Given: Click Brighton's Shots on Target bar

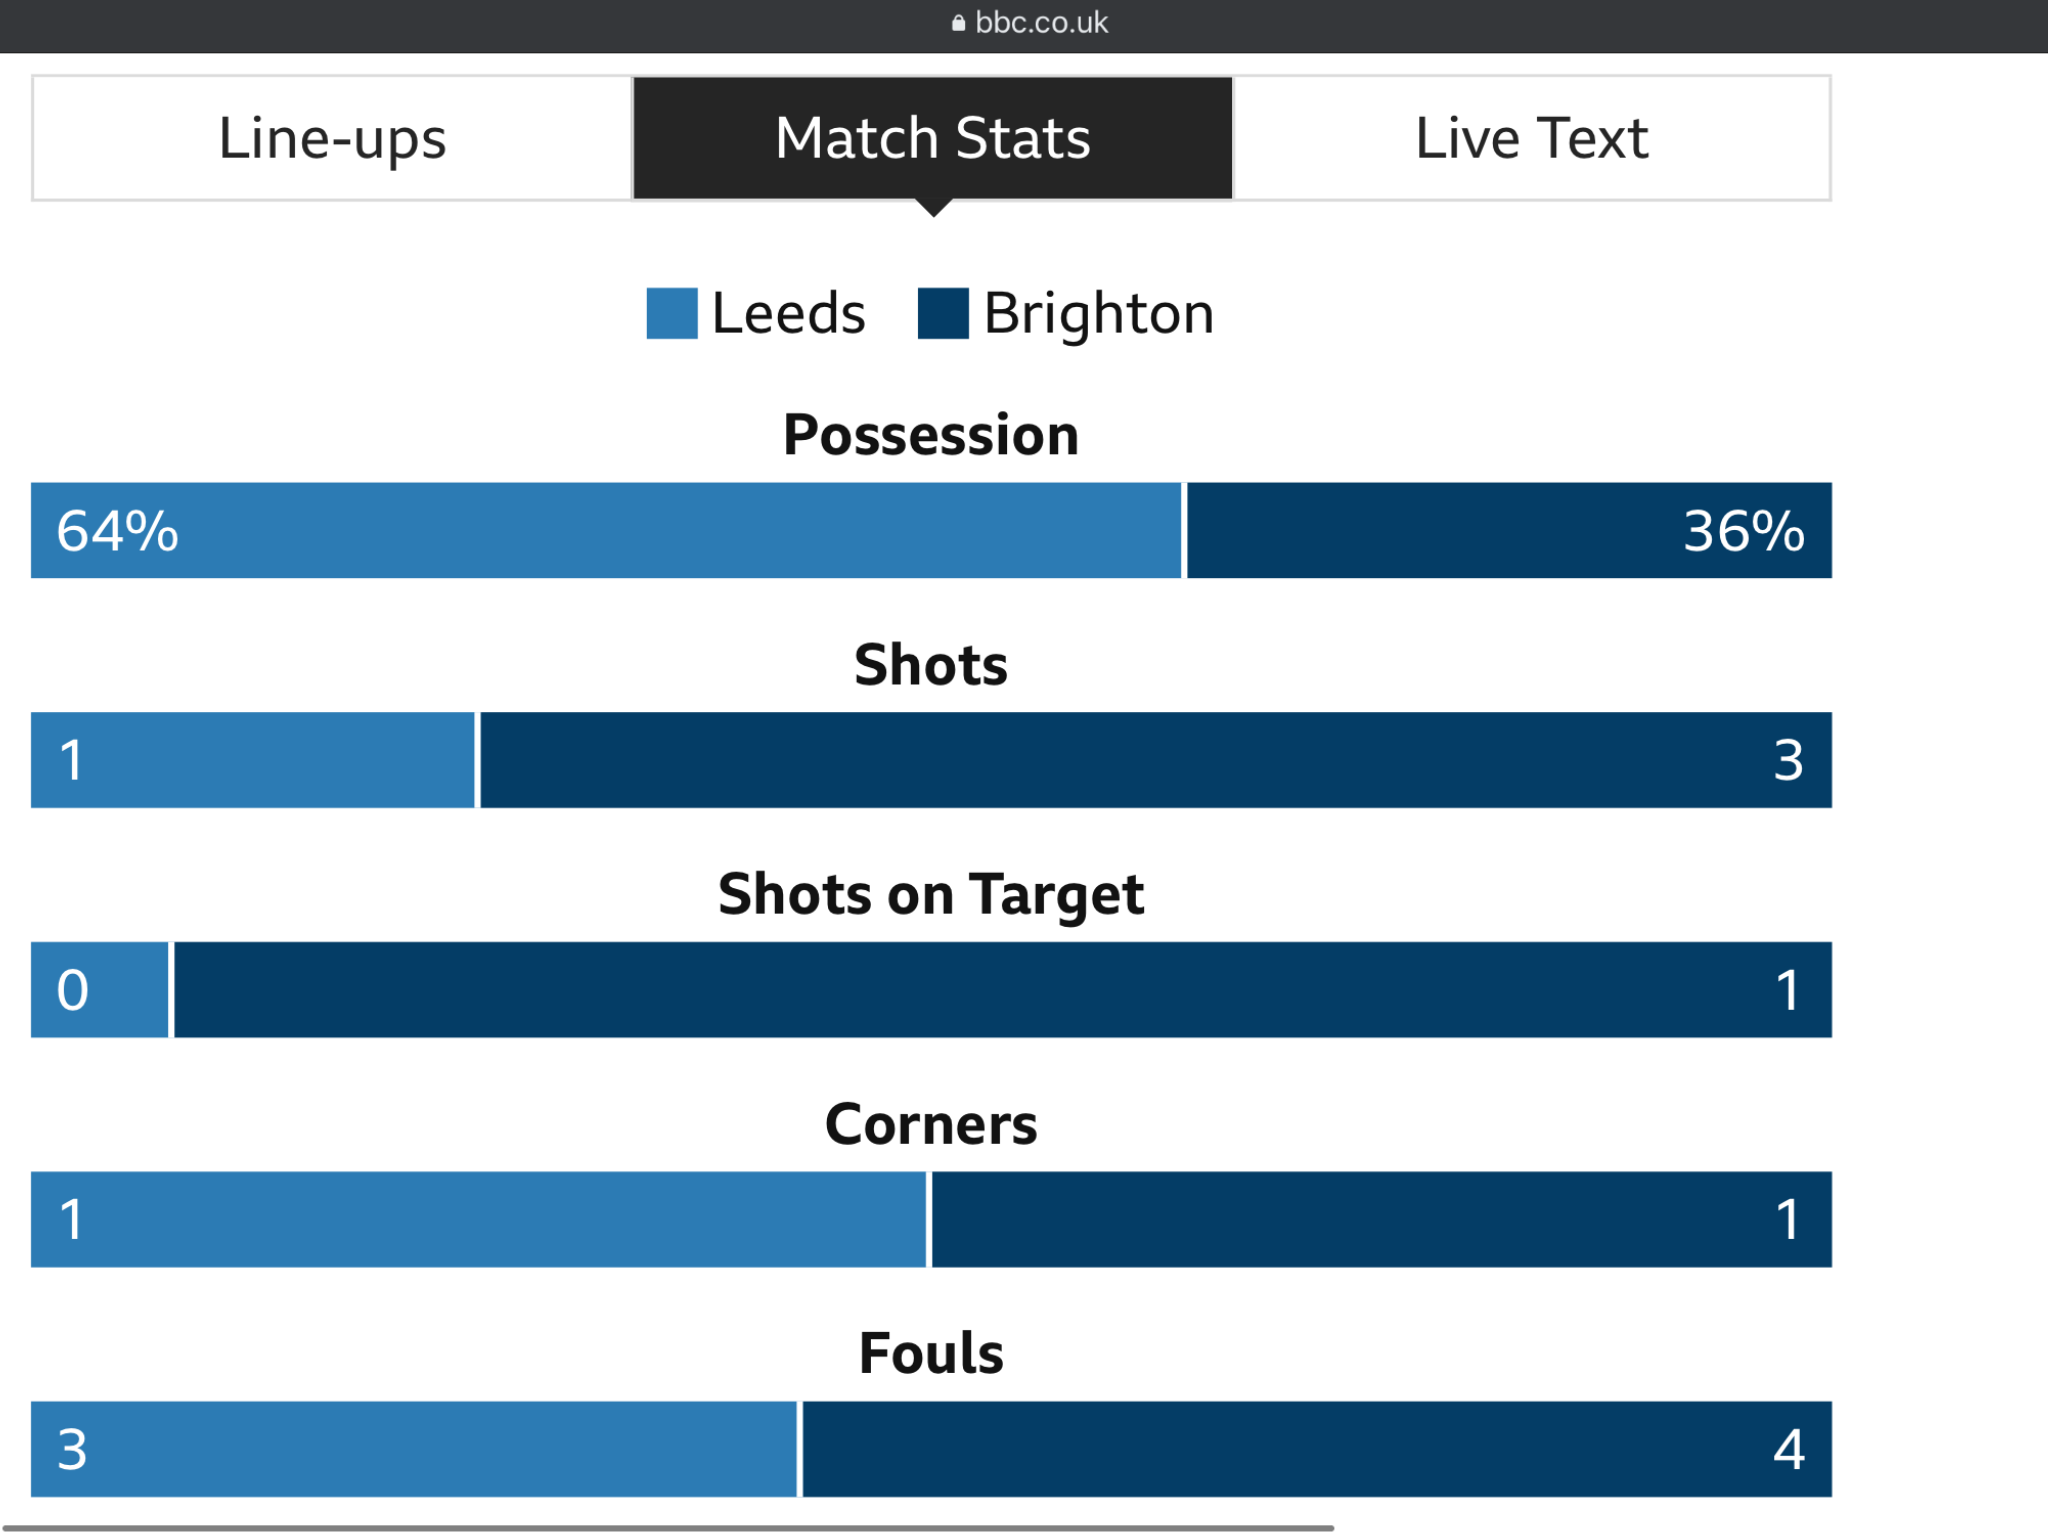Looking at the screenshot, I should pyautogui.click(x=1003, y=989).
